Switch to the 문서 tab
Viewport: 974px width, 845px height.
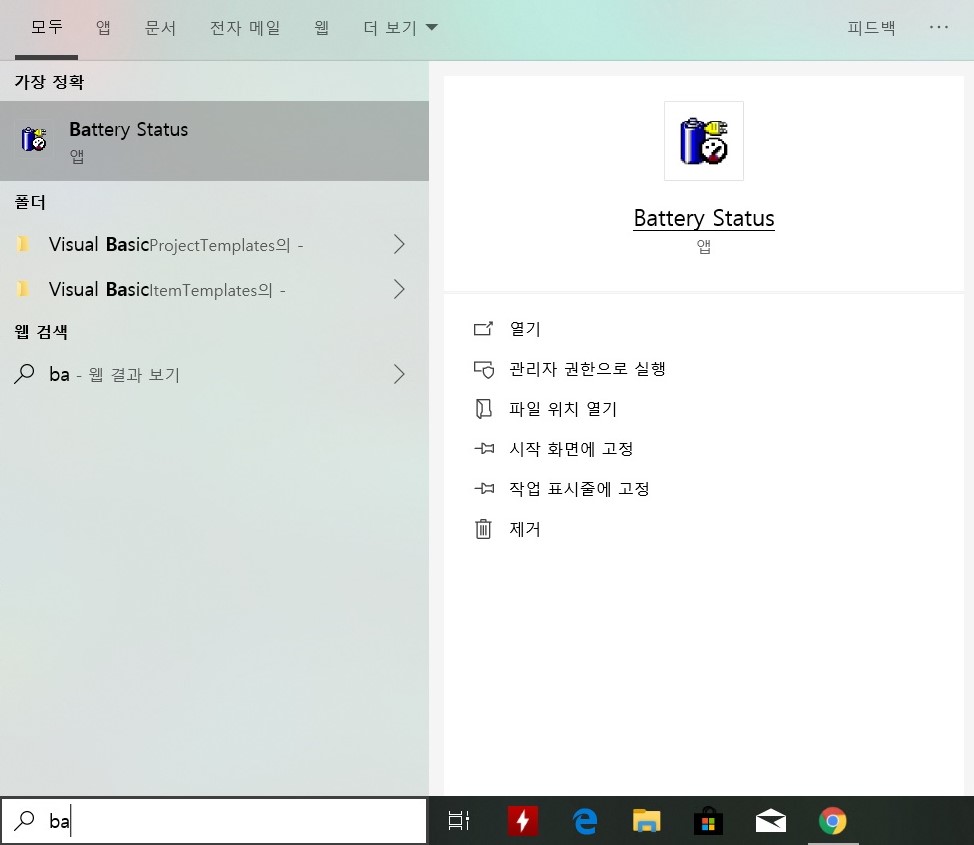(x=160, y=27)
